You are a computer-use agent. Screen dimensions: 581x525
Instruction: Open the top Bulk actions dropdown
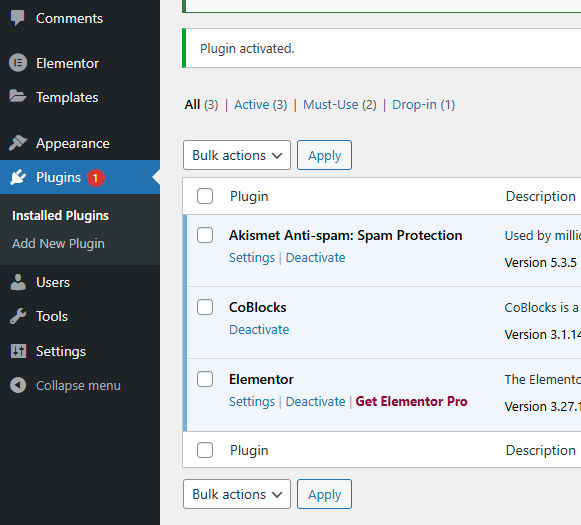pyautogui.click(x=237, y=155)
